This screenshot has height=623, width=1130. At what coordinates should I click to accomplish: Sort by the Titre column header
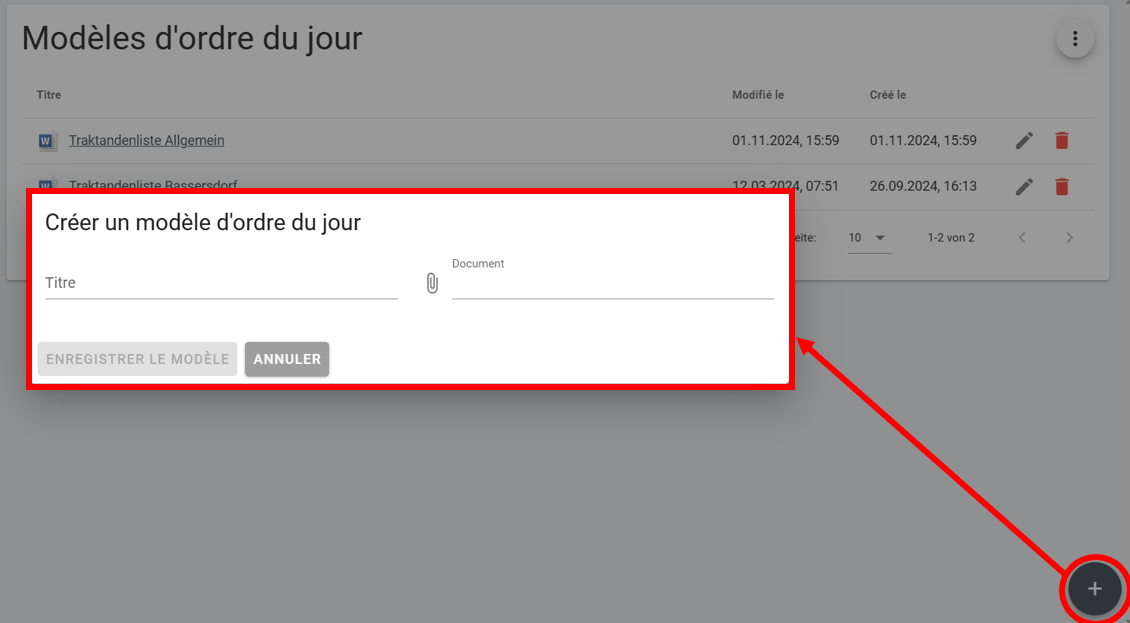tap(49, 95)
